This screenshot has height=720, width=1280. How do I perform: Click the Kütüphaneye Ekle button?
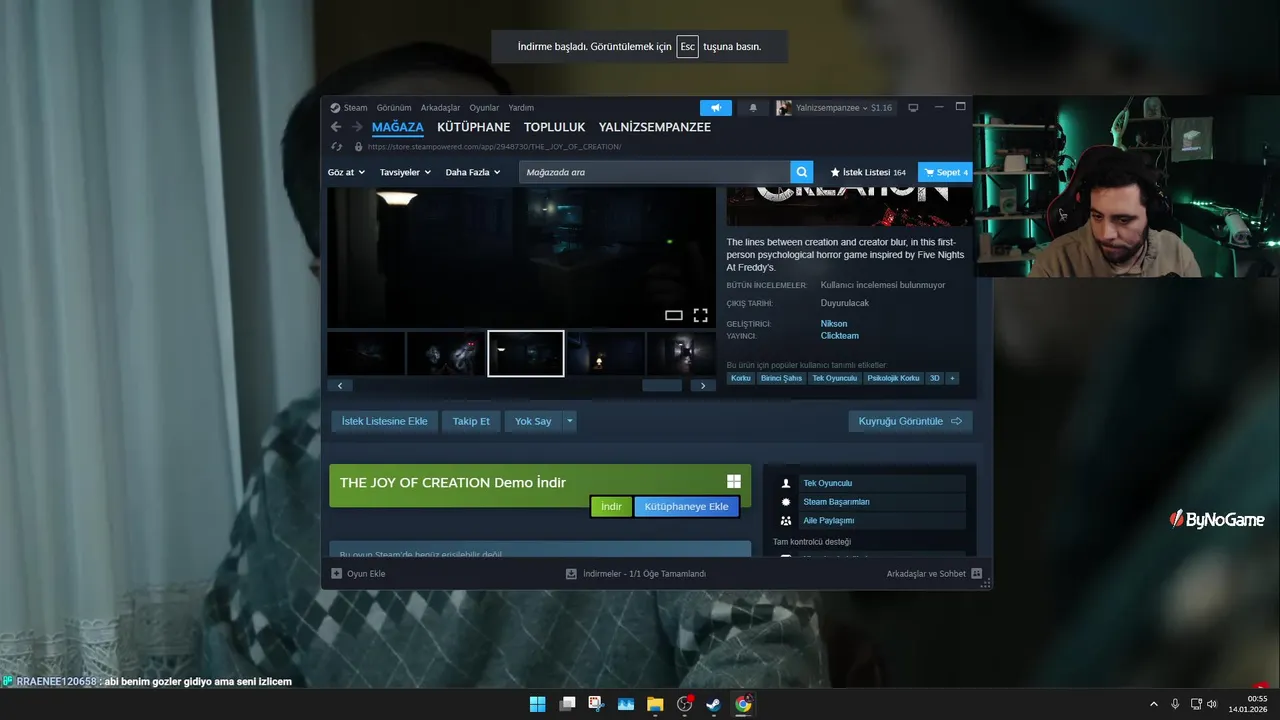686,506
